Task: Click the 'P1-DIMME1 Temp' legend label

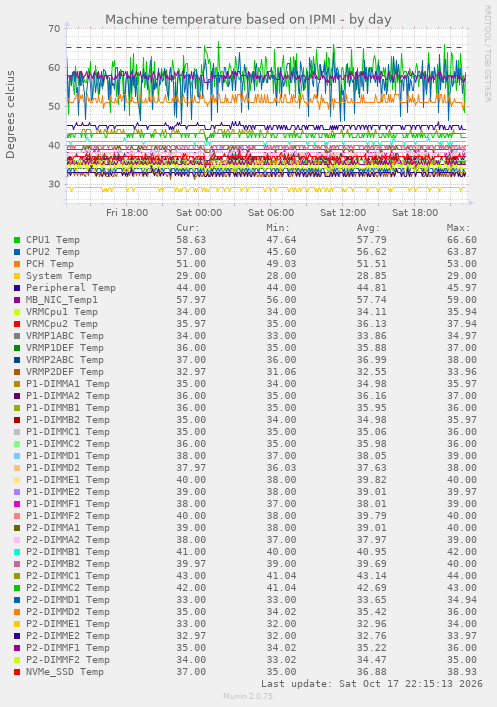Action: pos(68,480)
